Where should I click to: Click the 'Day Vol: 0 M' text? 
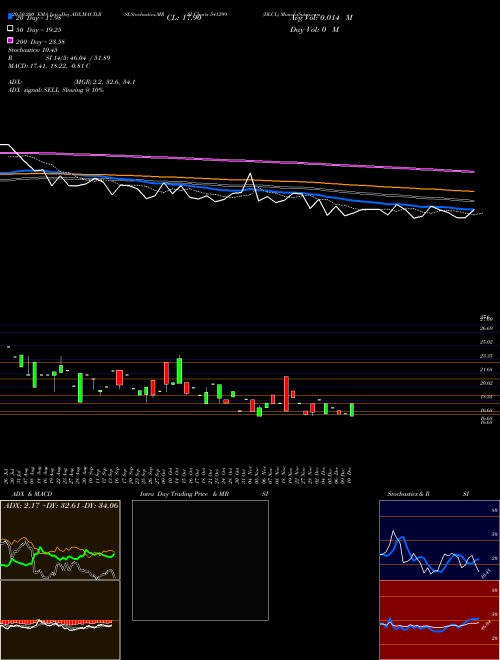click(x=314, y=30)
